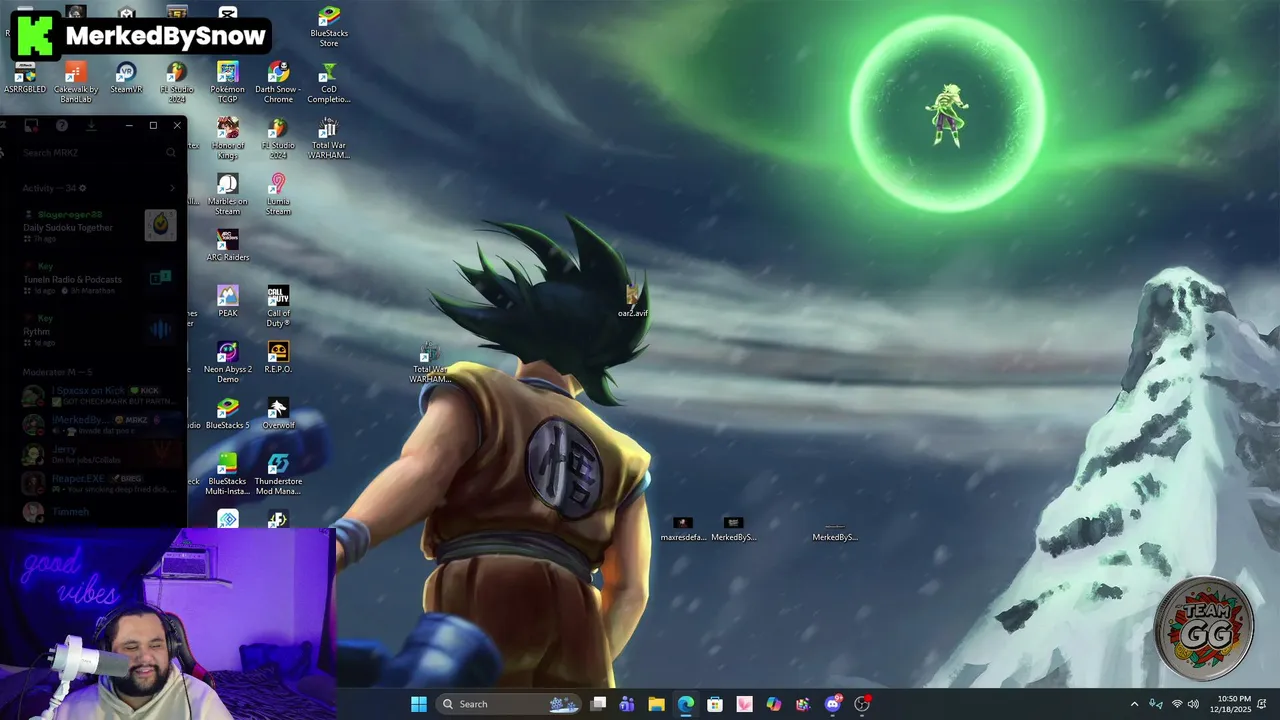Open the Windows Start menu
This screenshot has height=720, width=1280.
coord(419,704)
